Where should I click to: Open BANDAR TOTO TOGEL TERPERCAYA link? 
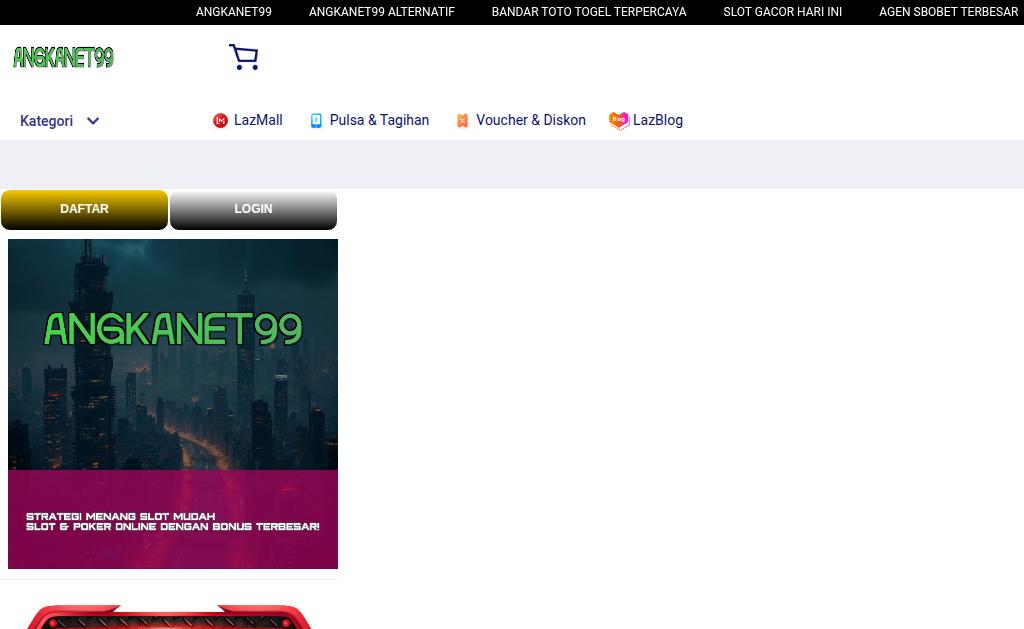coord(588,12)
